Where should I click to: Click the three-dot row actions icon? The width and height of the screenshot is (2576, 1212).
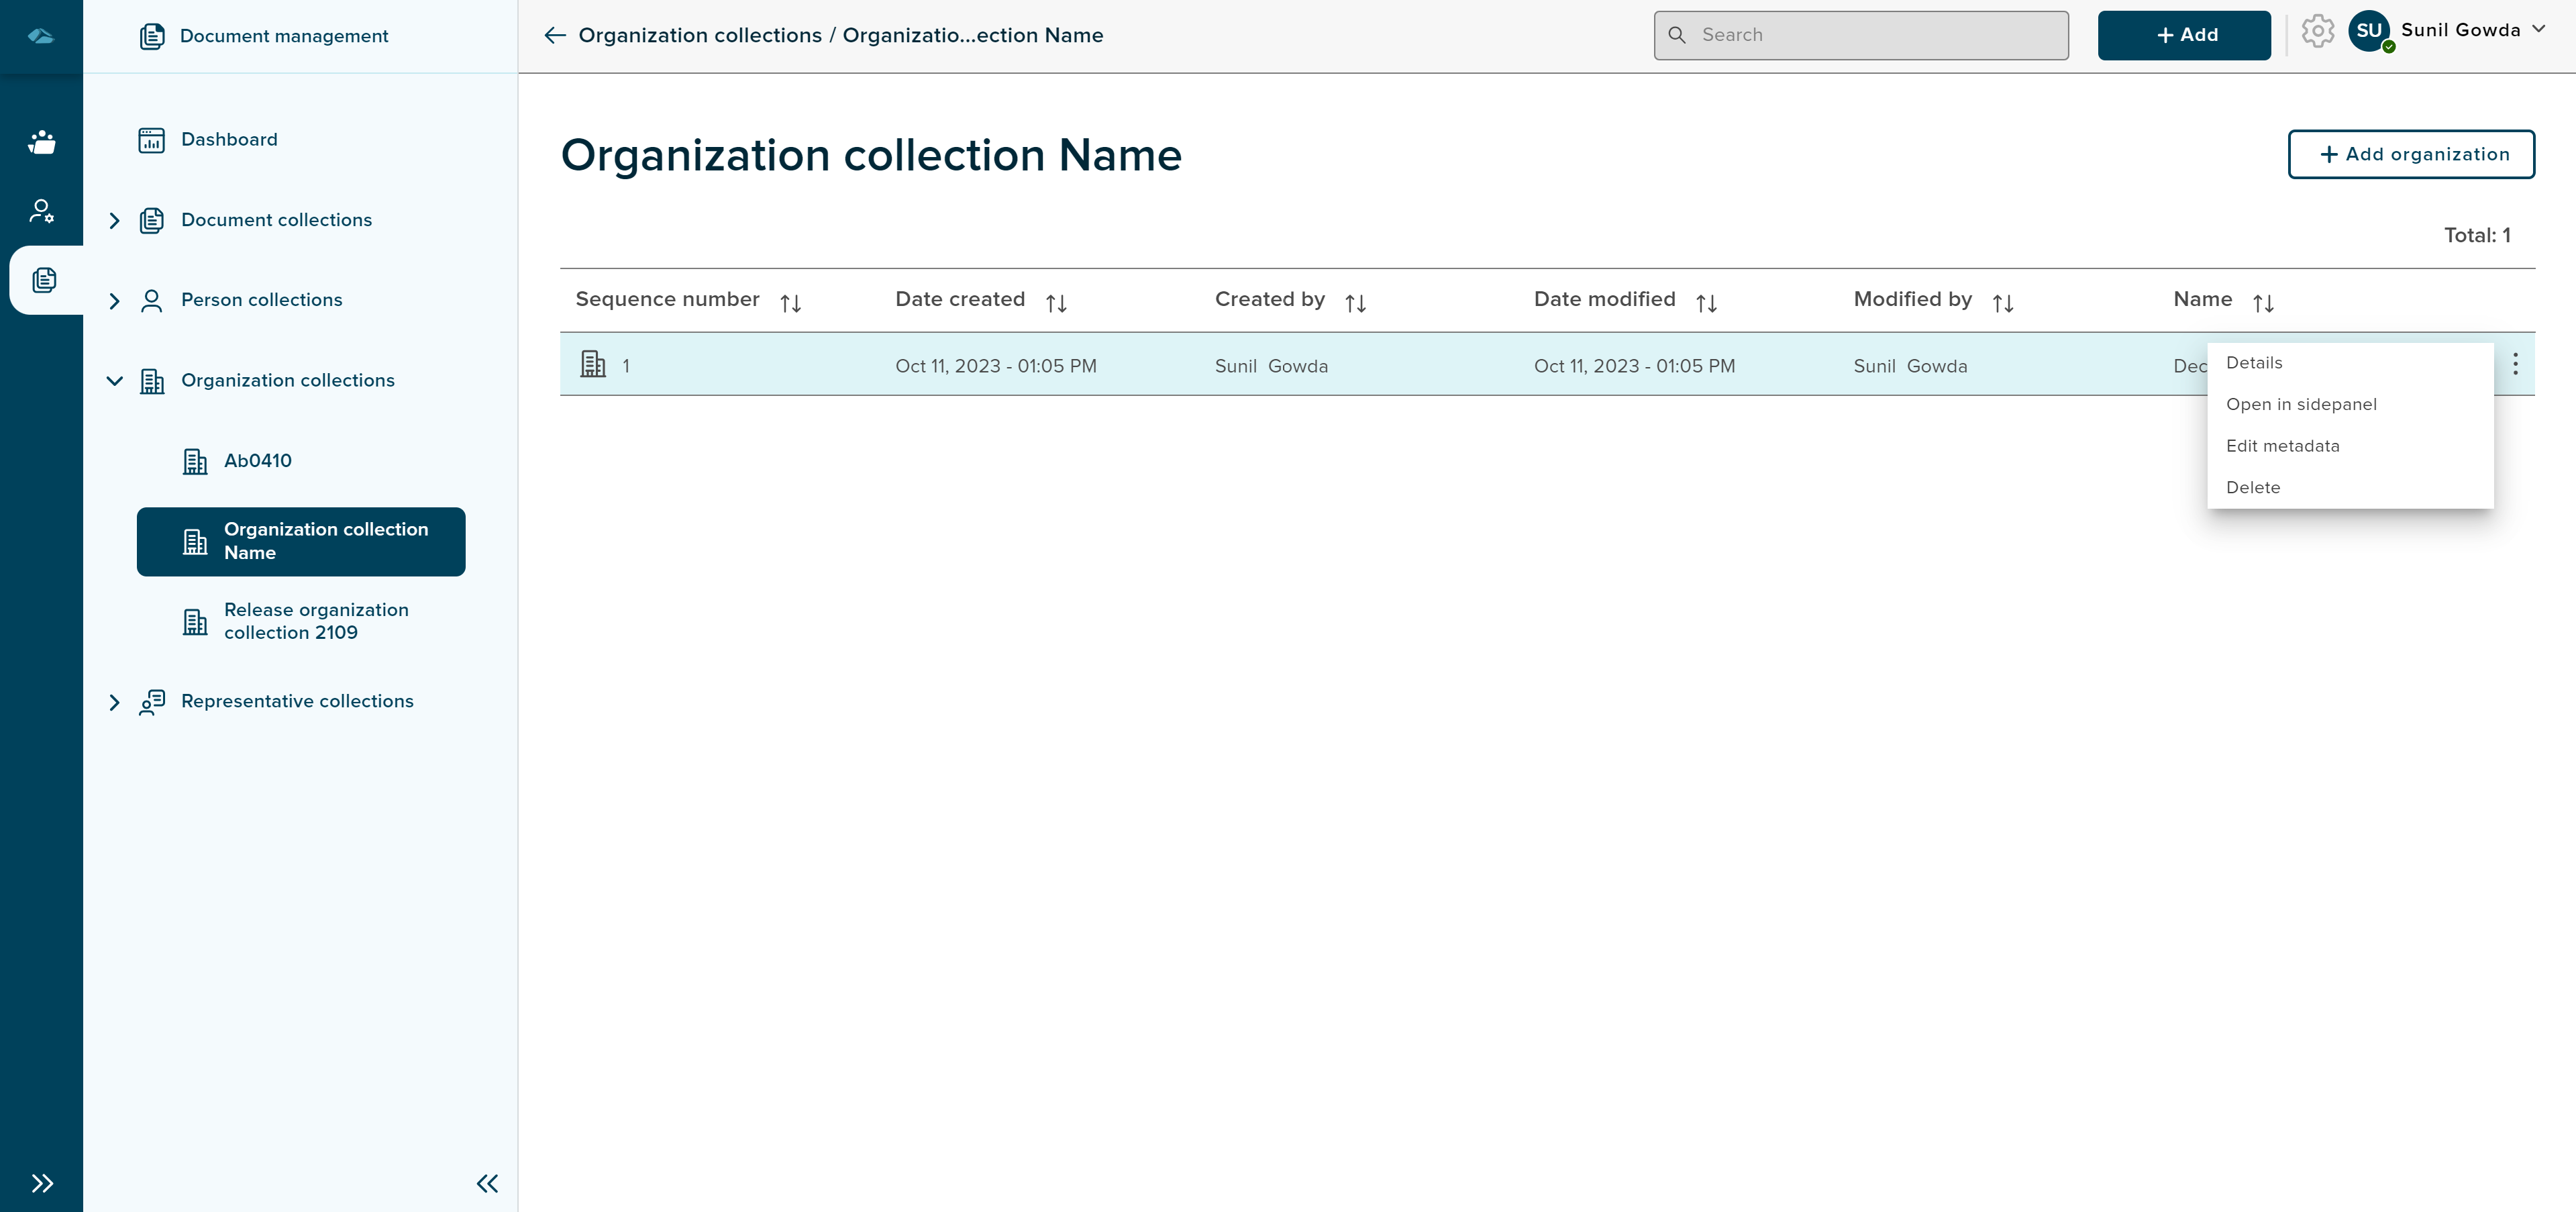2515,364
